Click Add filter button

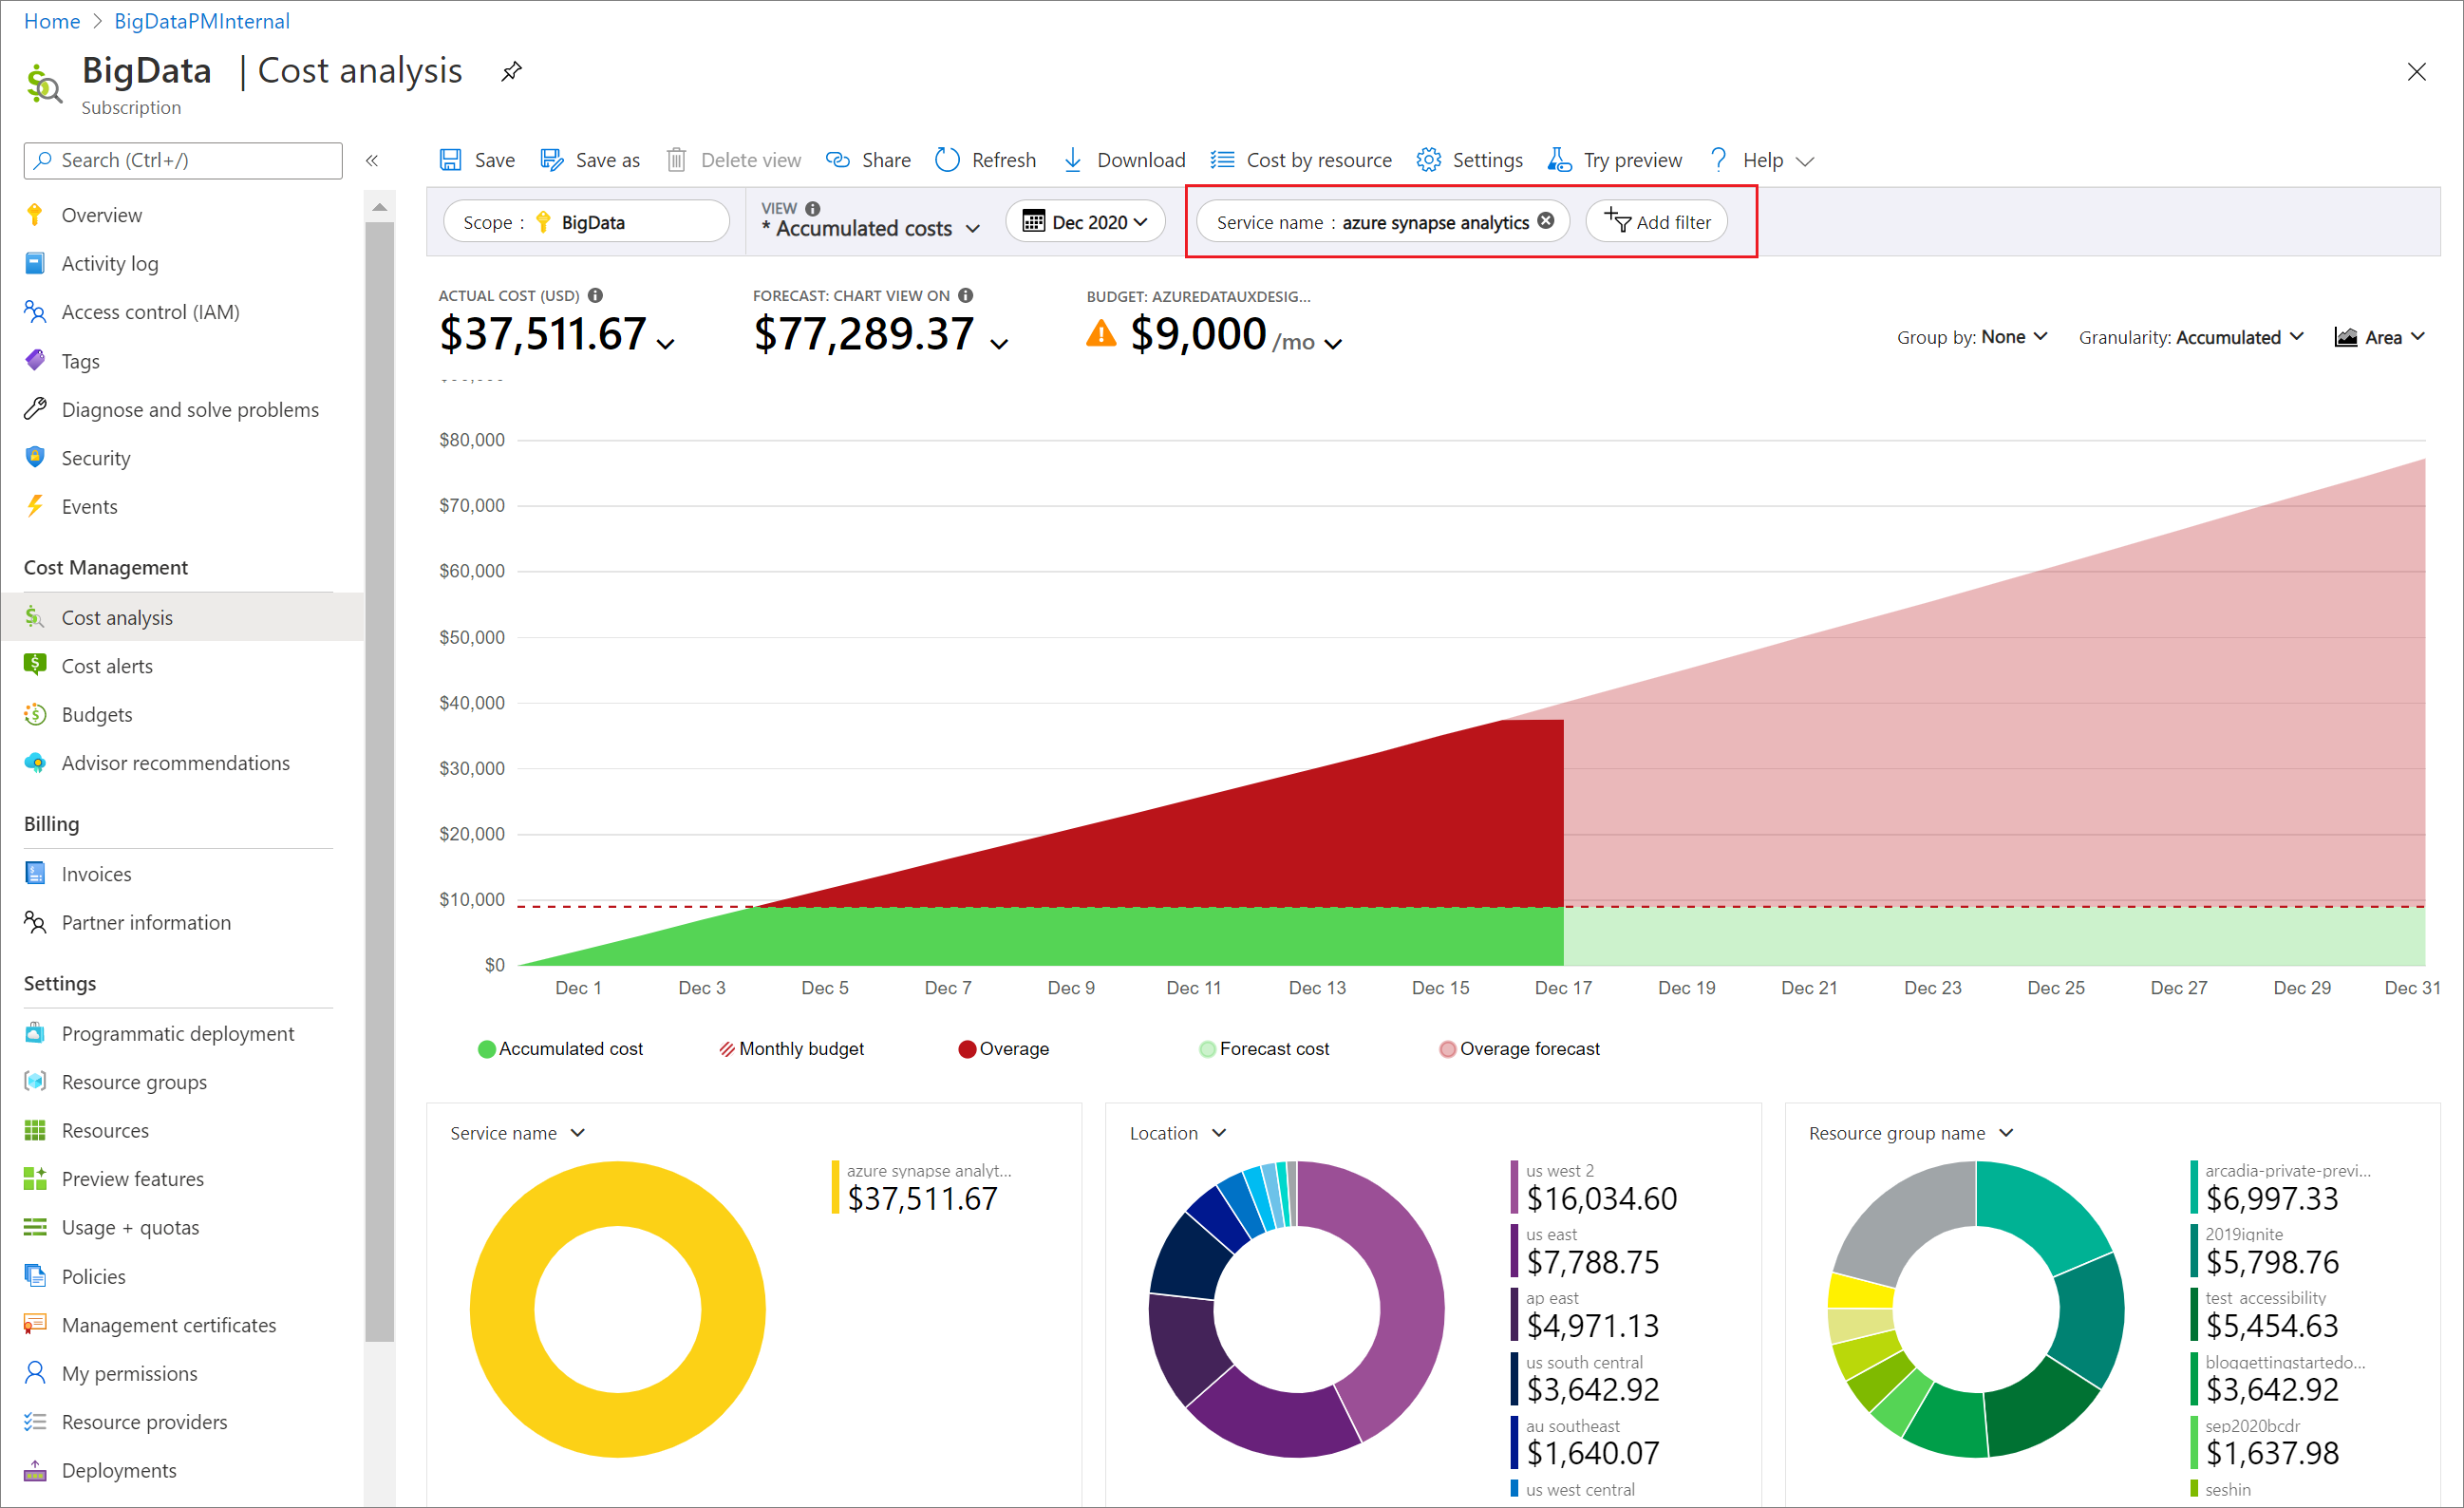tap(1658, 221)
